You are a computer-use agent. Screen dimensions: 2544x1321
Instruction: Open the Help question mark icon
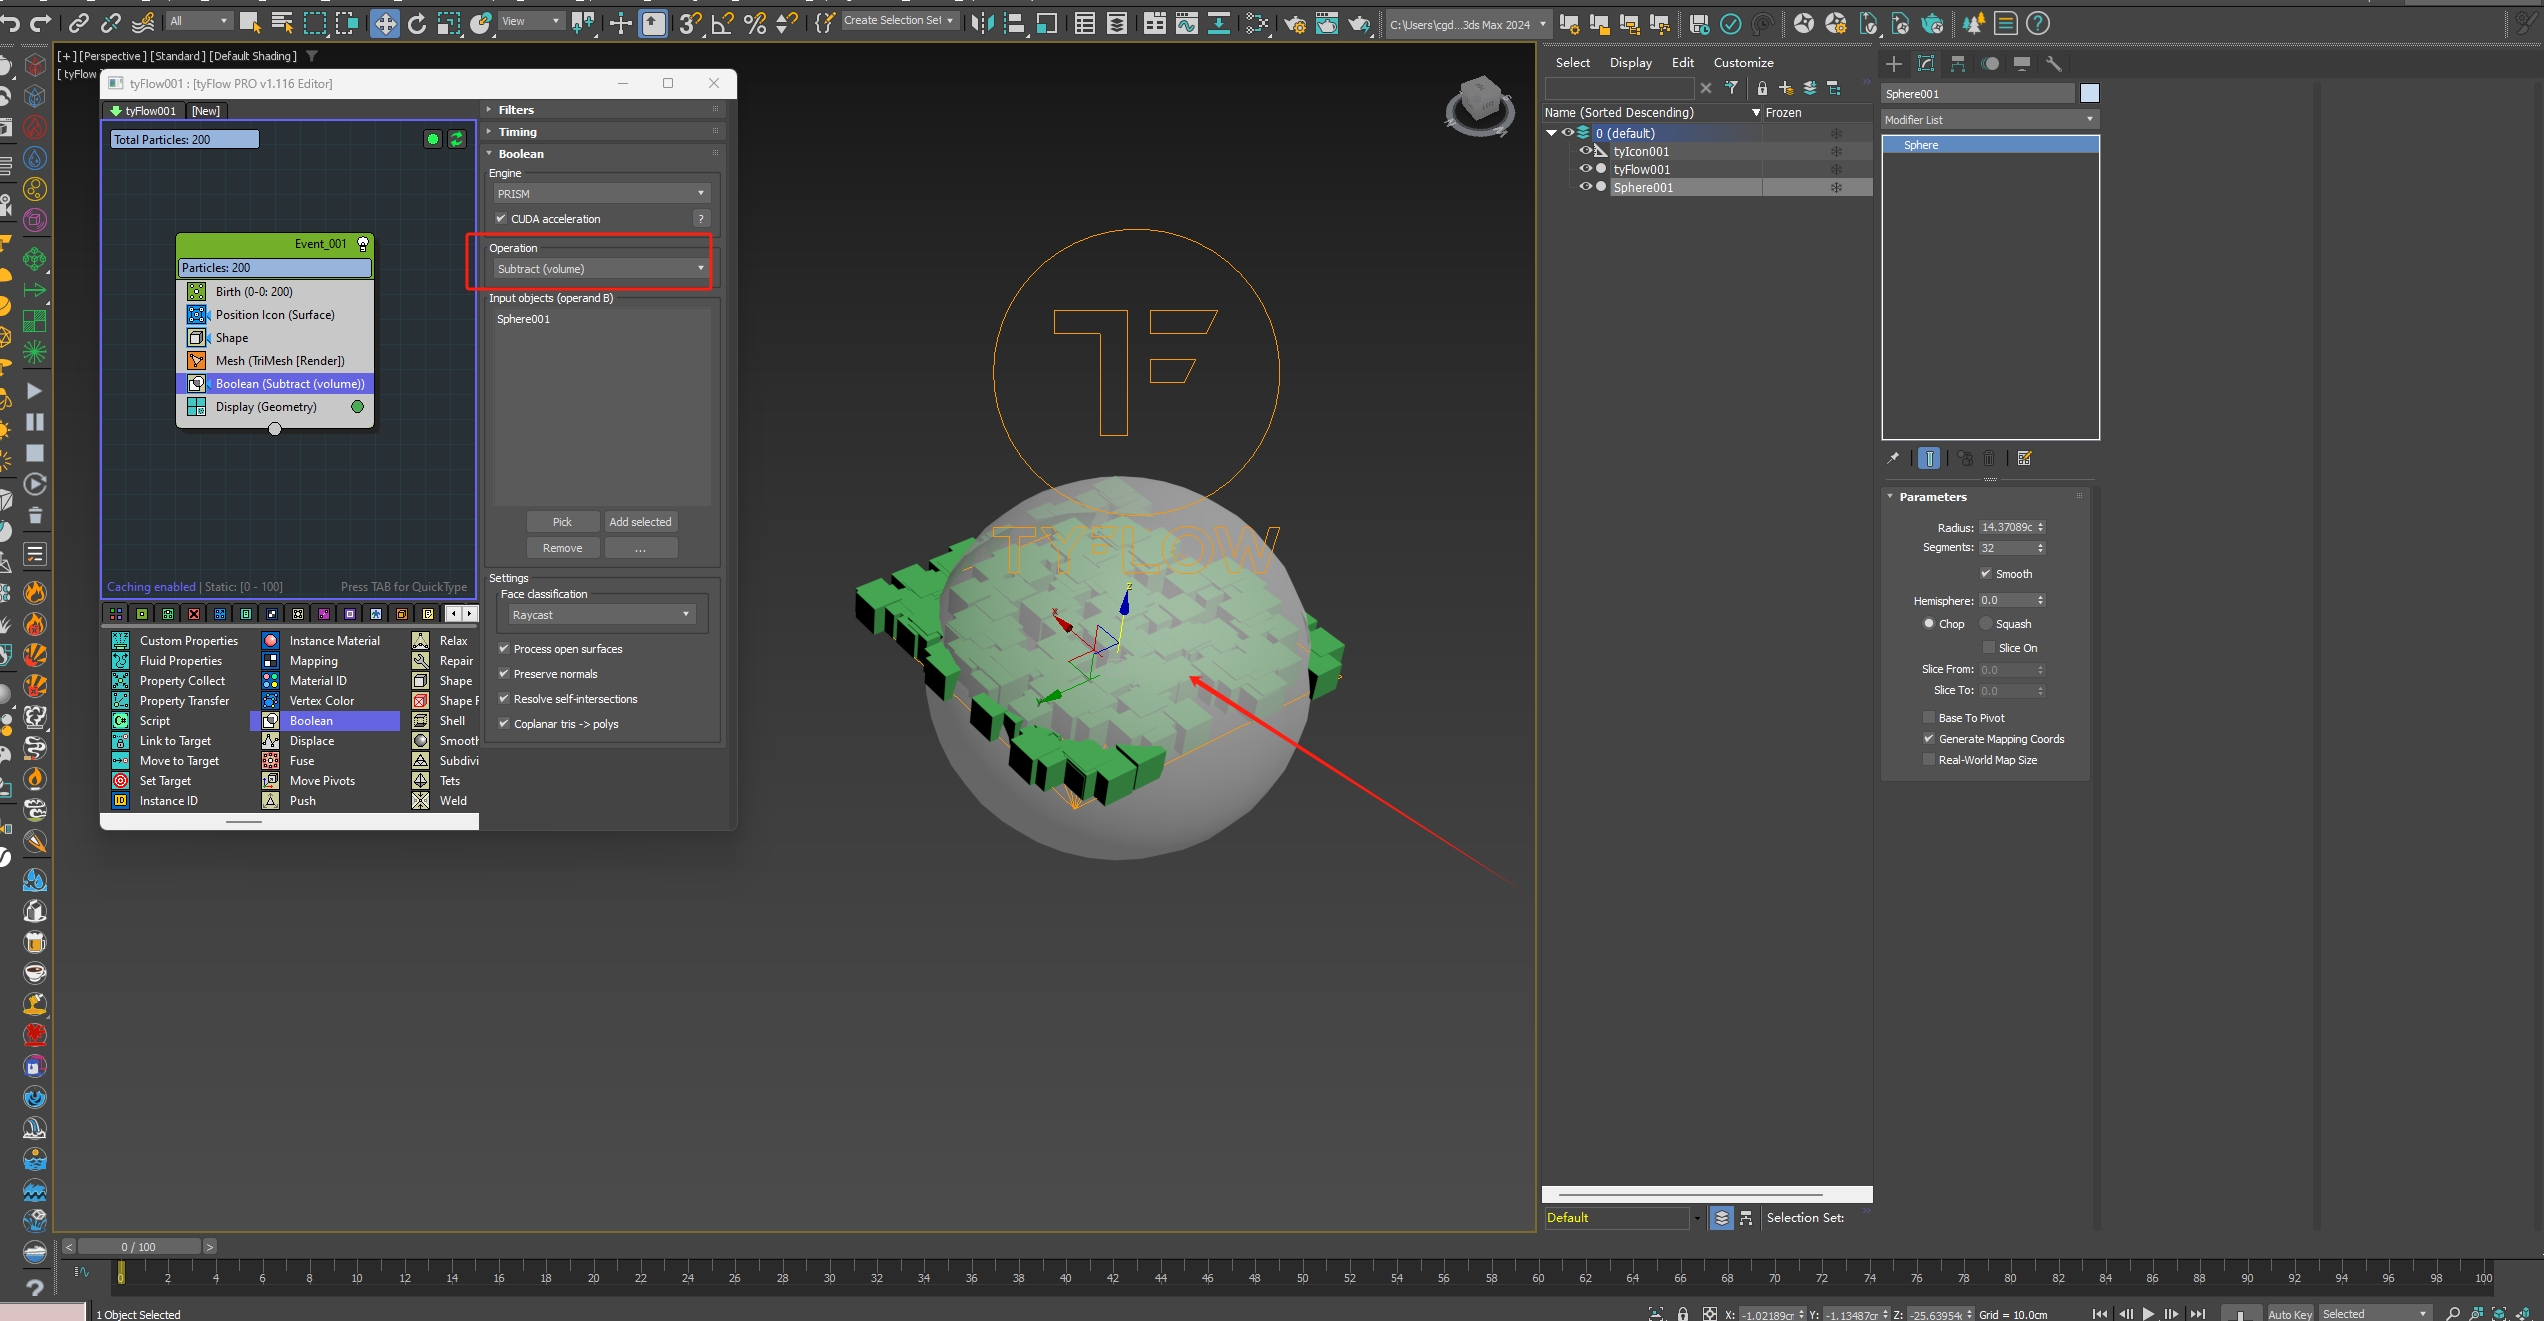[2038, 23]
